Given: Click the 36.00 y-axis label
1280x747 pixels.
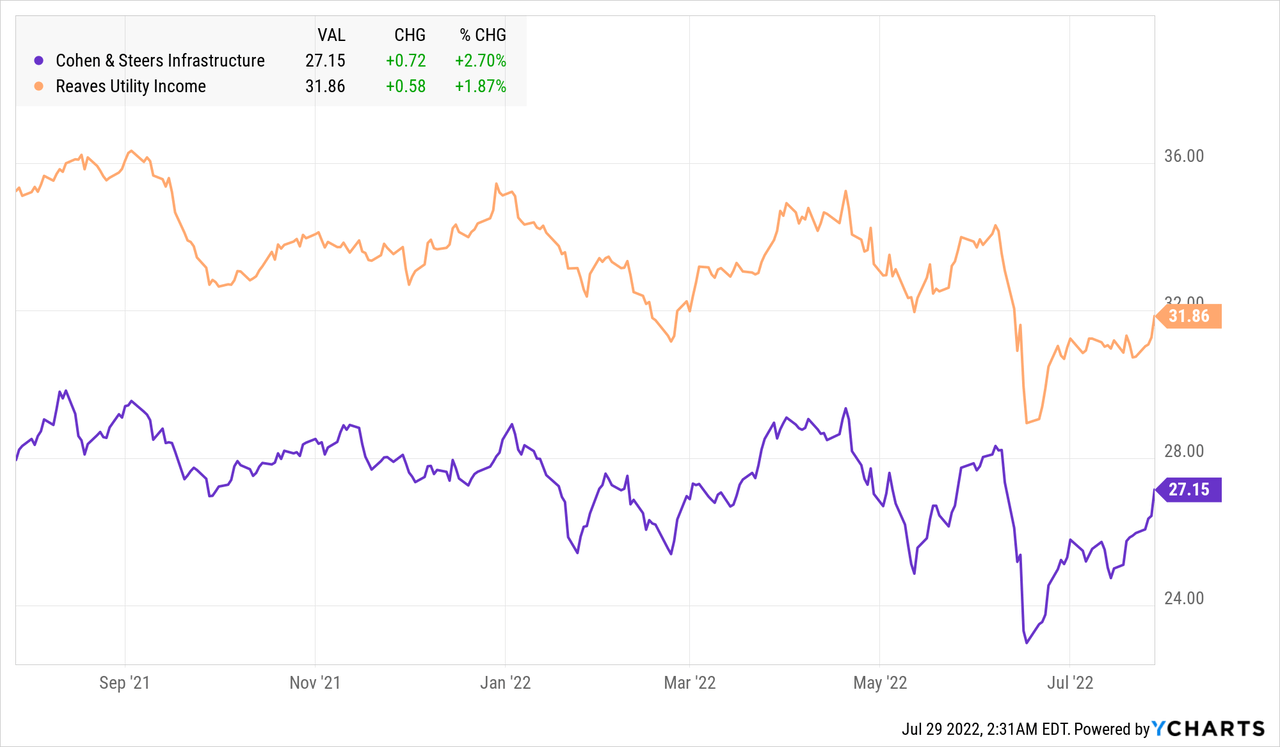Looking at the screenshot, I should click(x=1186, y=157).
